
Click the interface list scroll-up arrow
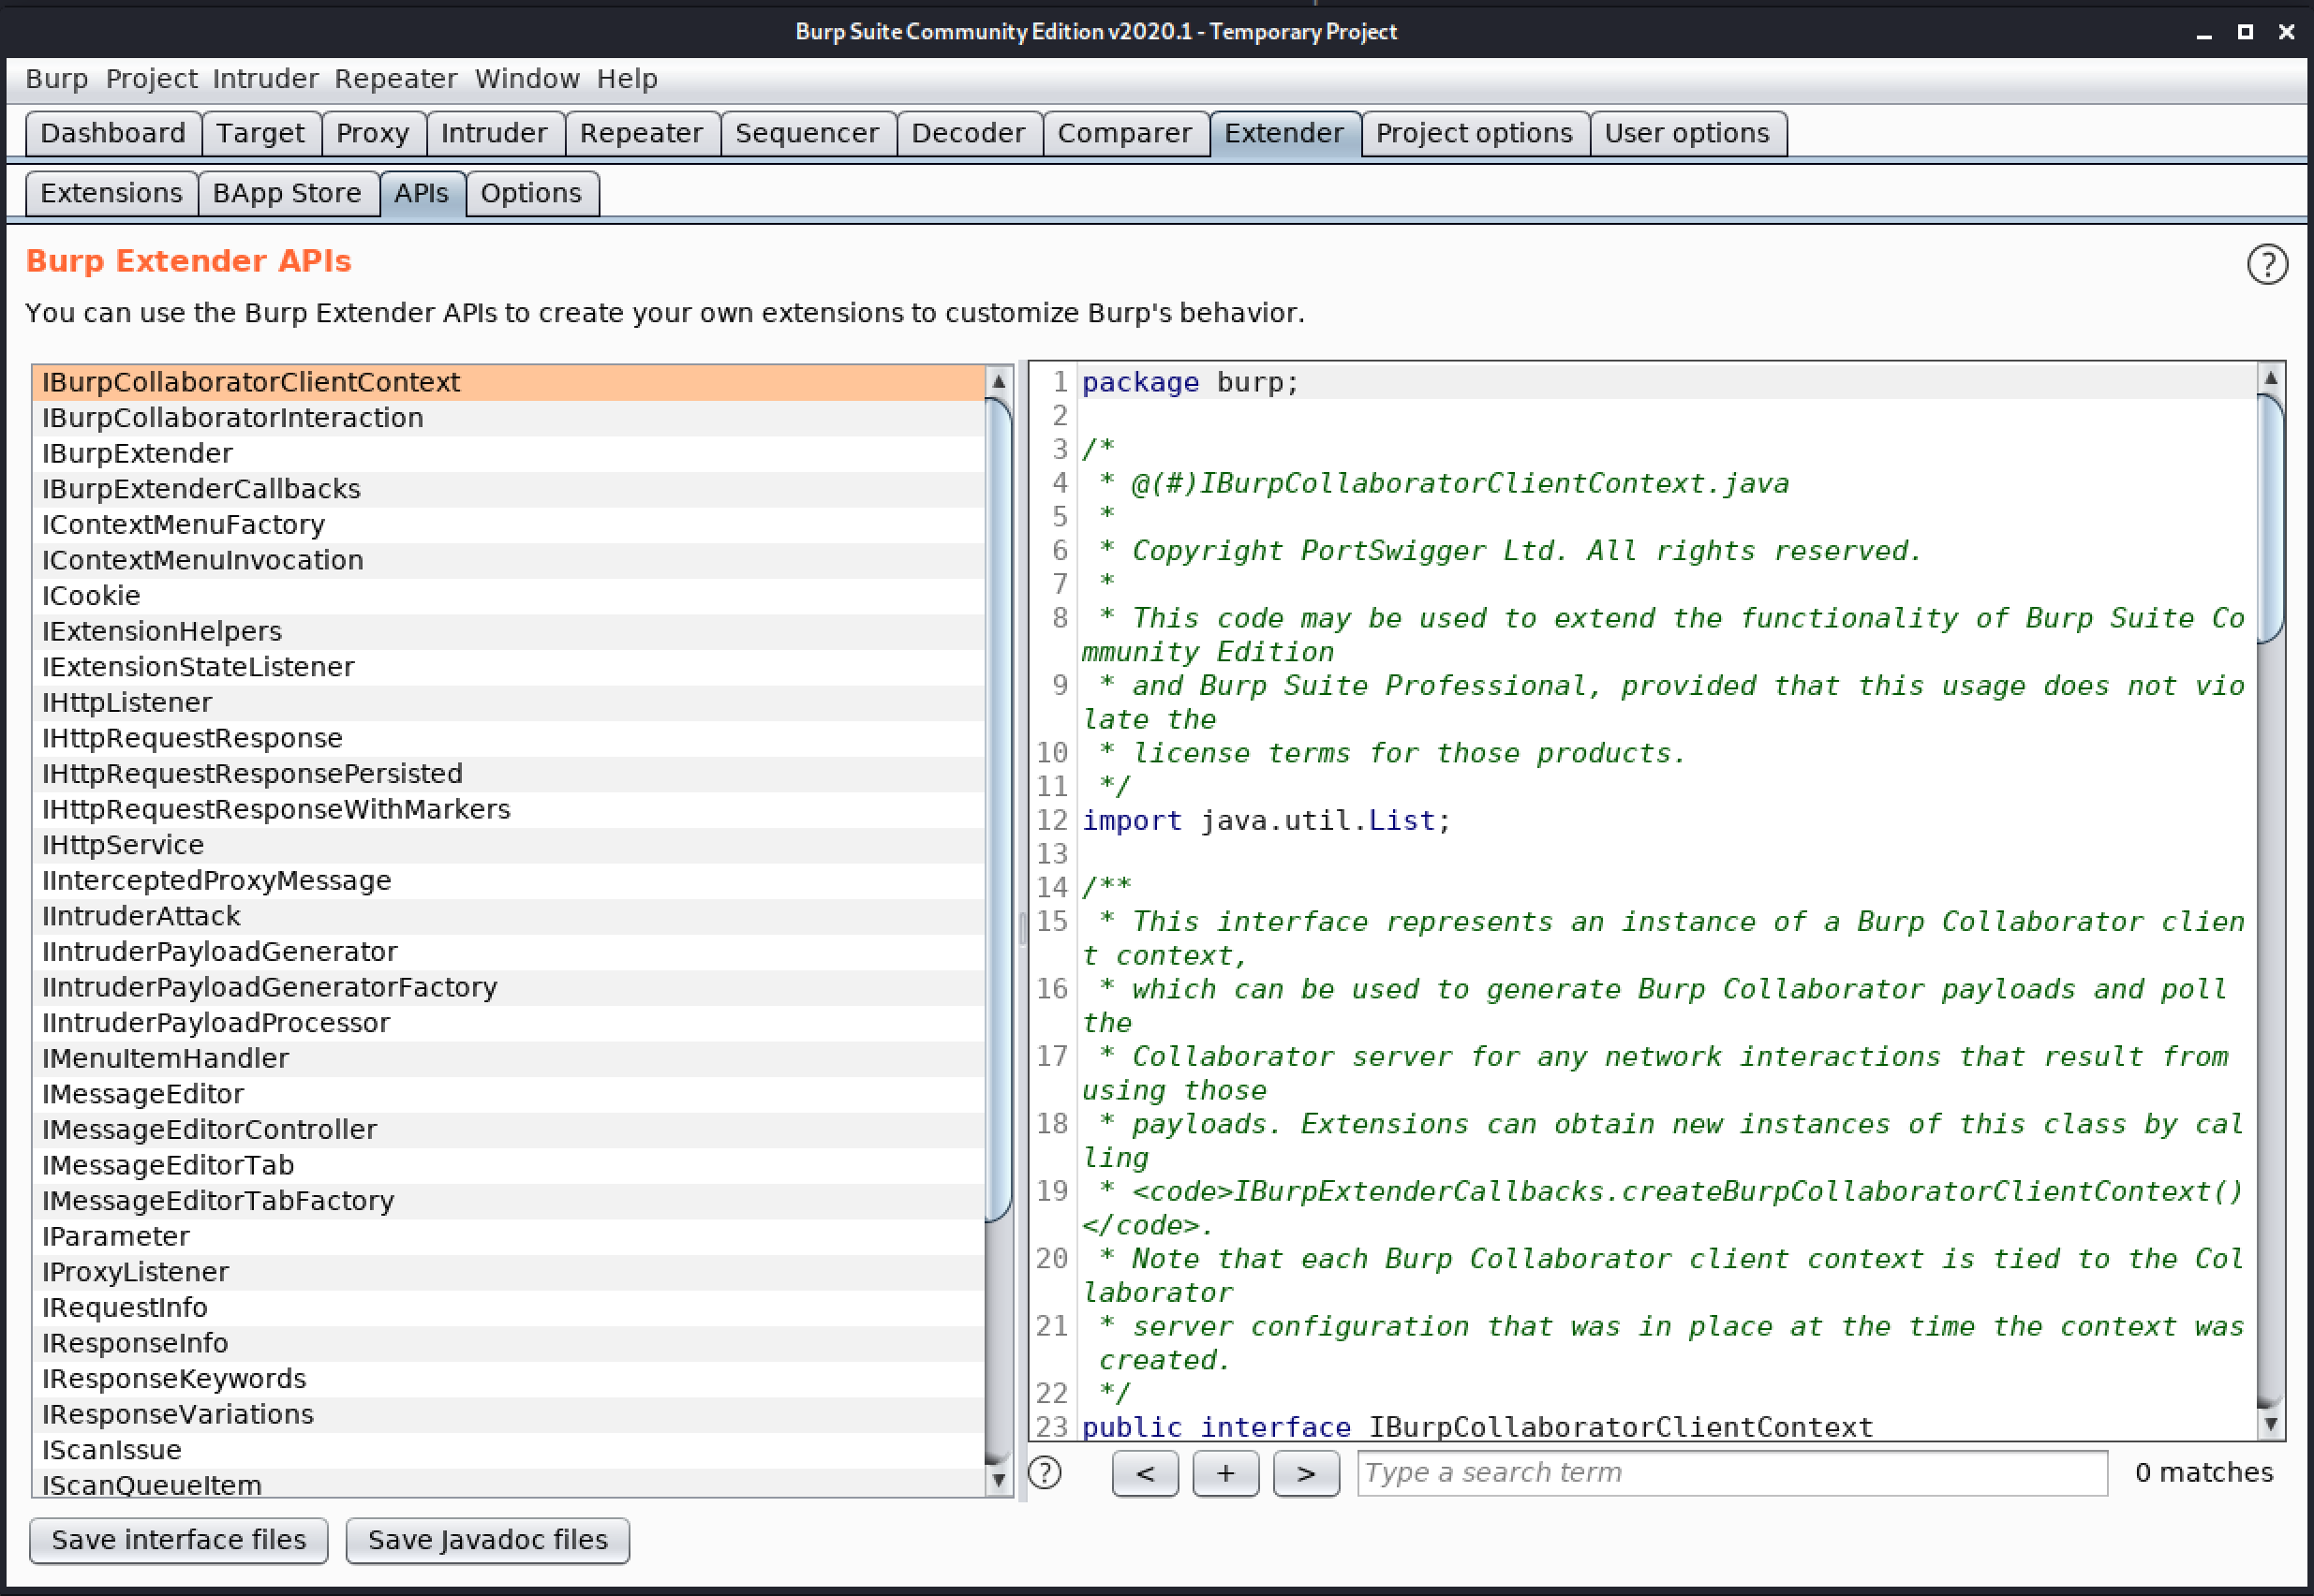click(998, 381)
